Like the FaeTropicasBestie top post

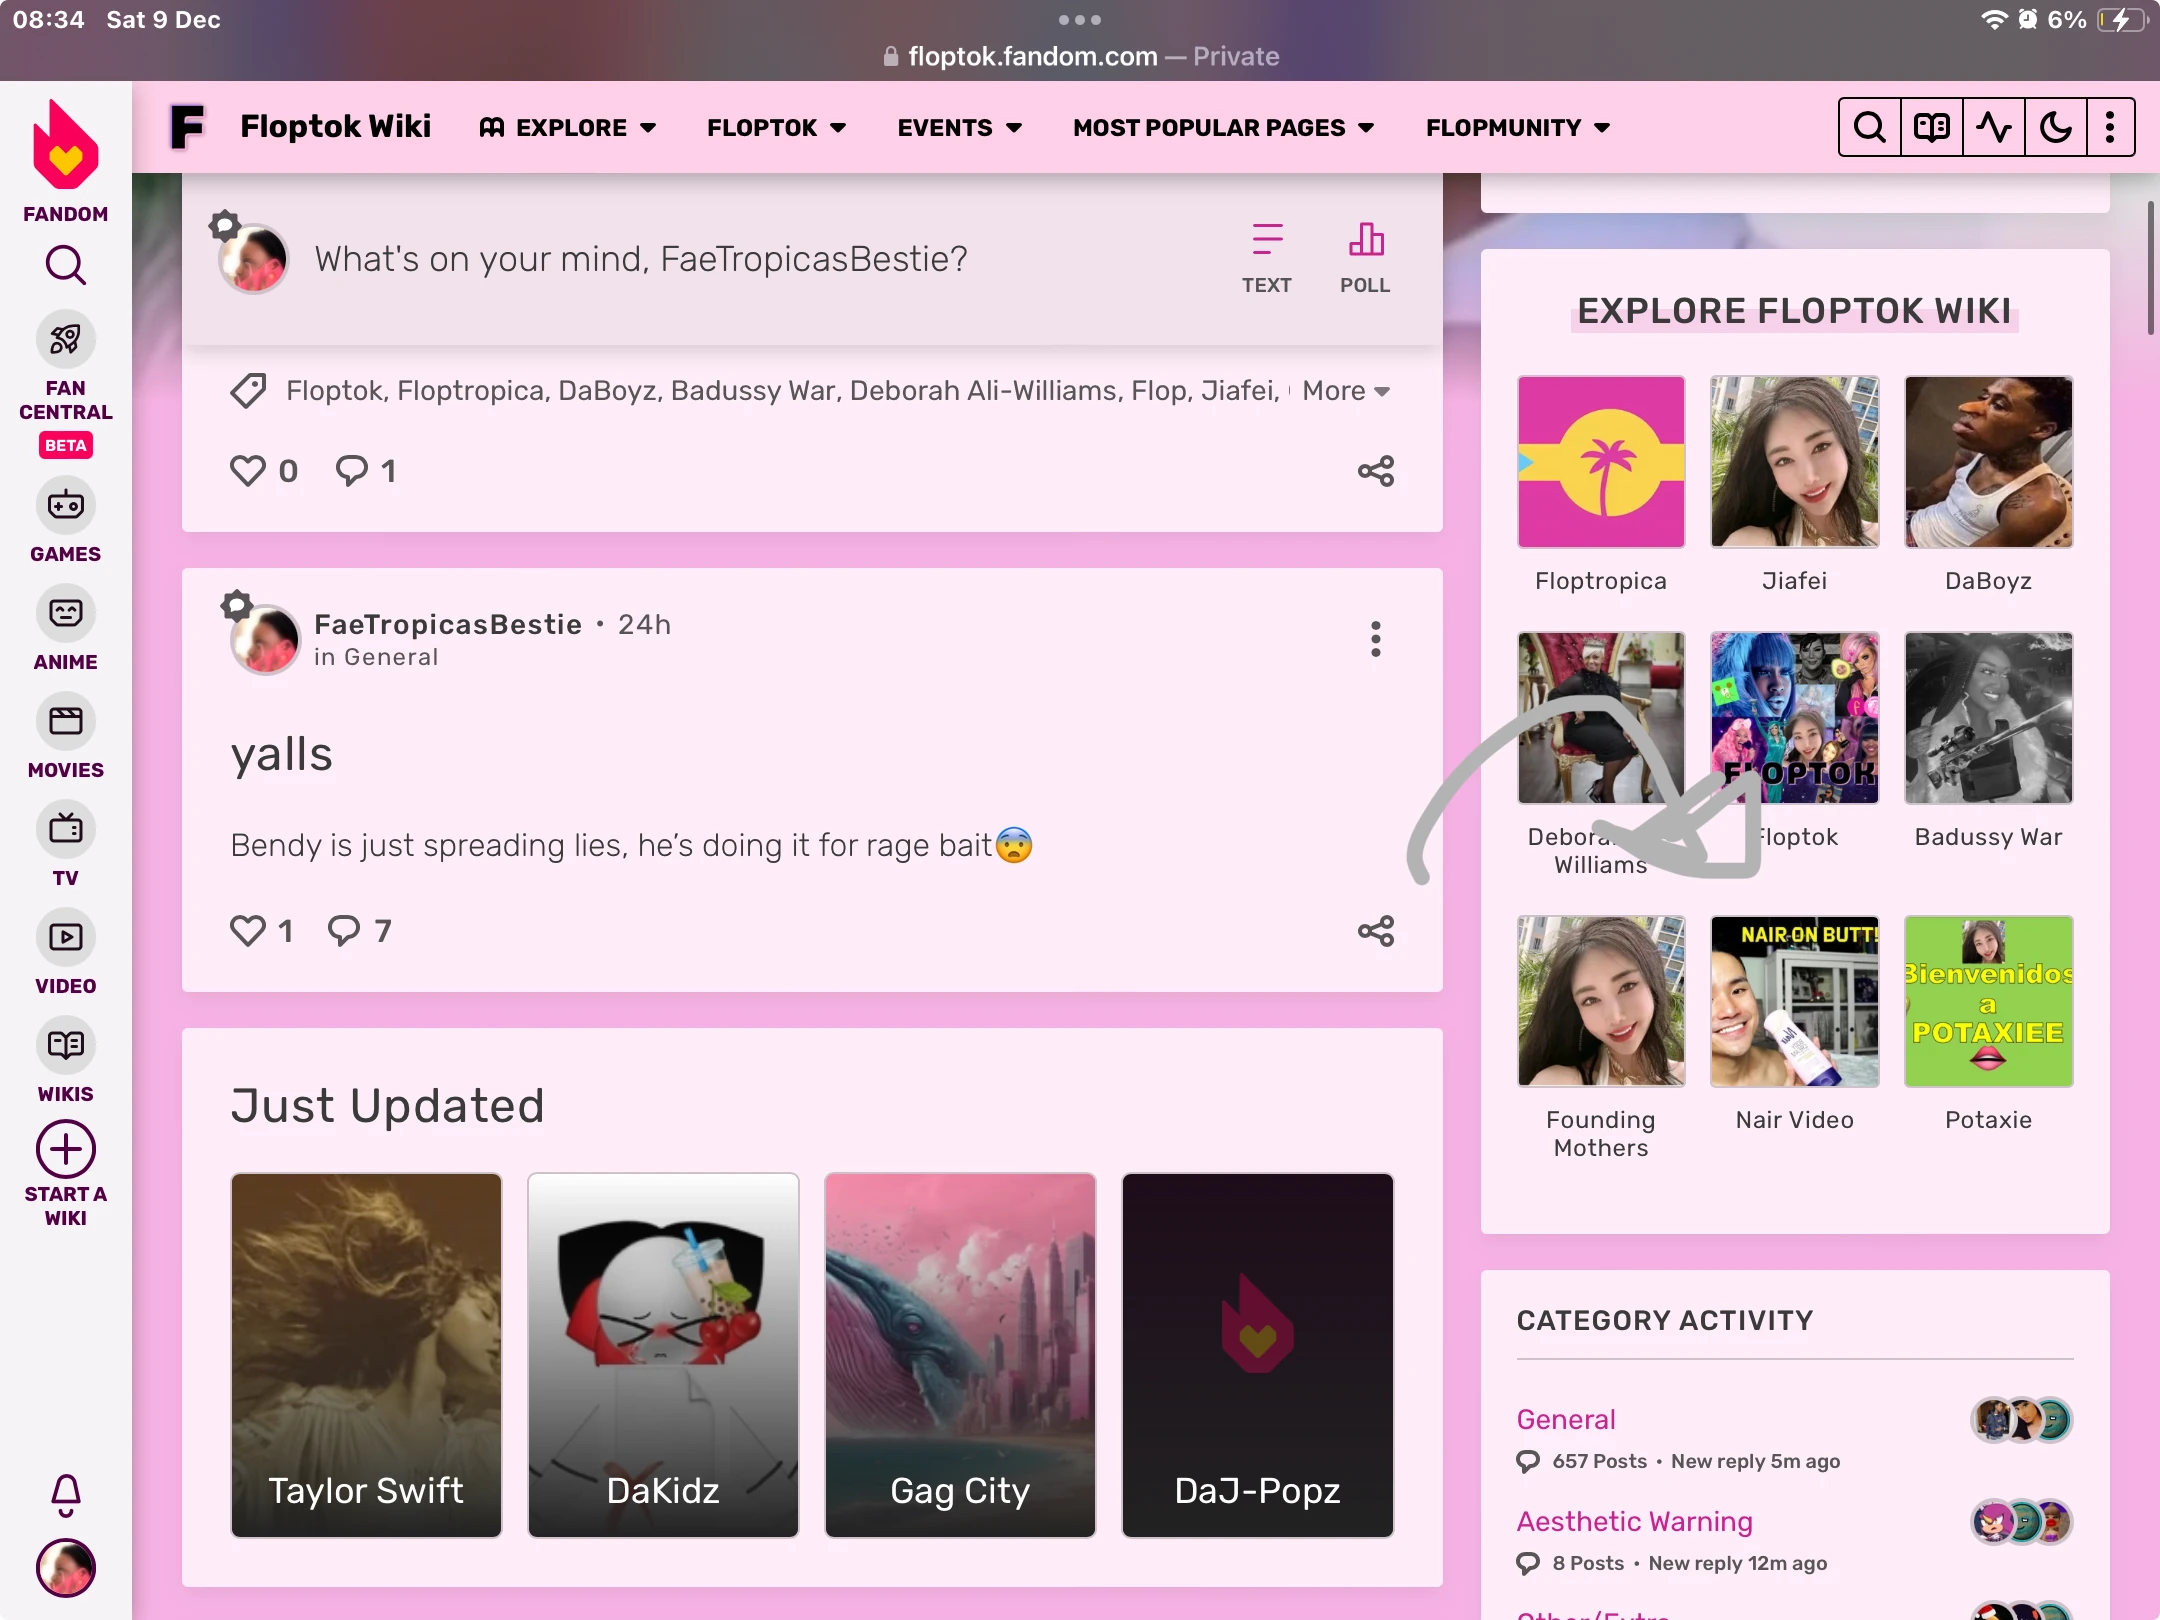(248, 469)
